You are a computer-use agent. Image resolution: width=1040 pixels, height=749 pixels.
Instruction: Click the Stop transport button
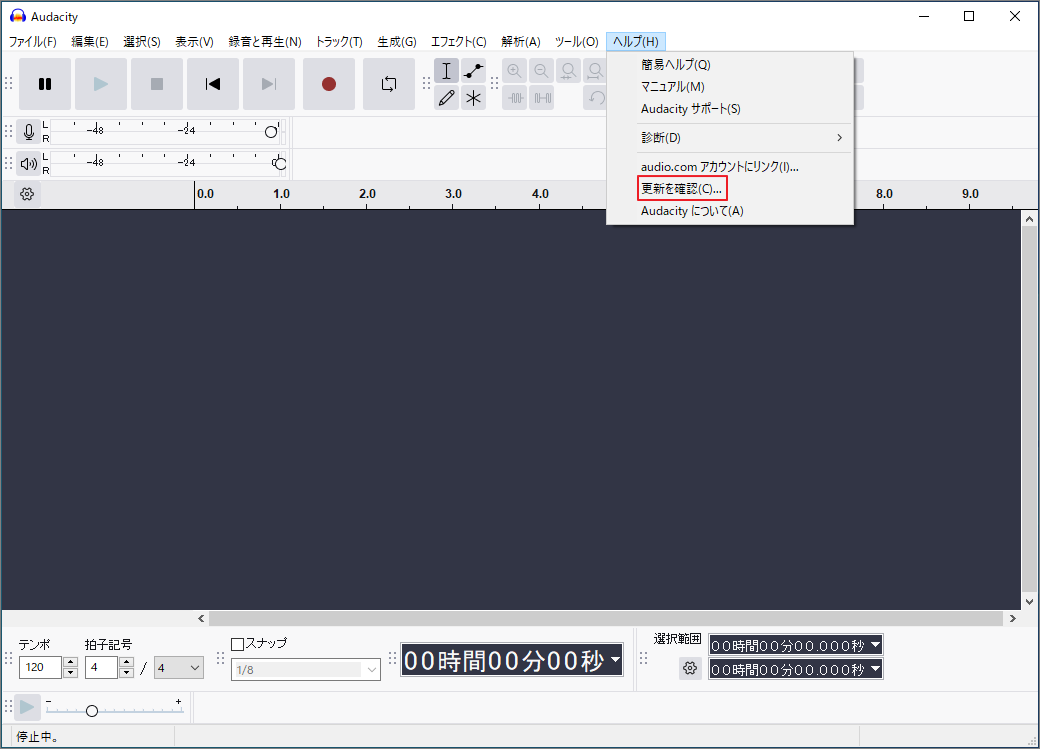(157, 84)
